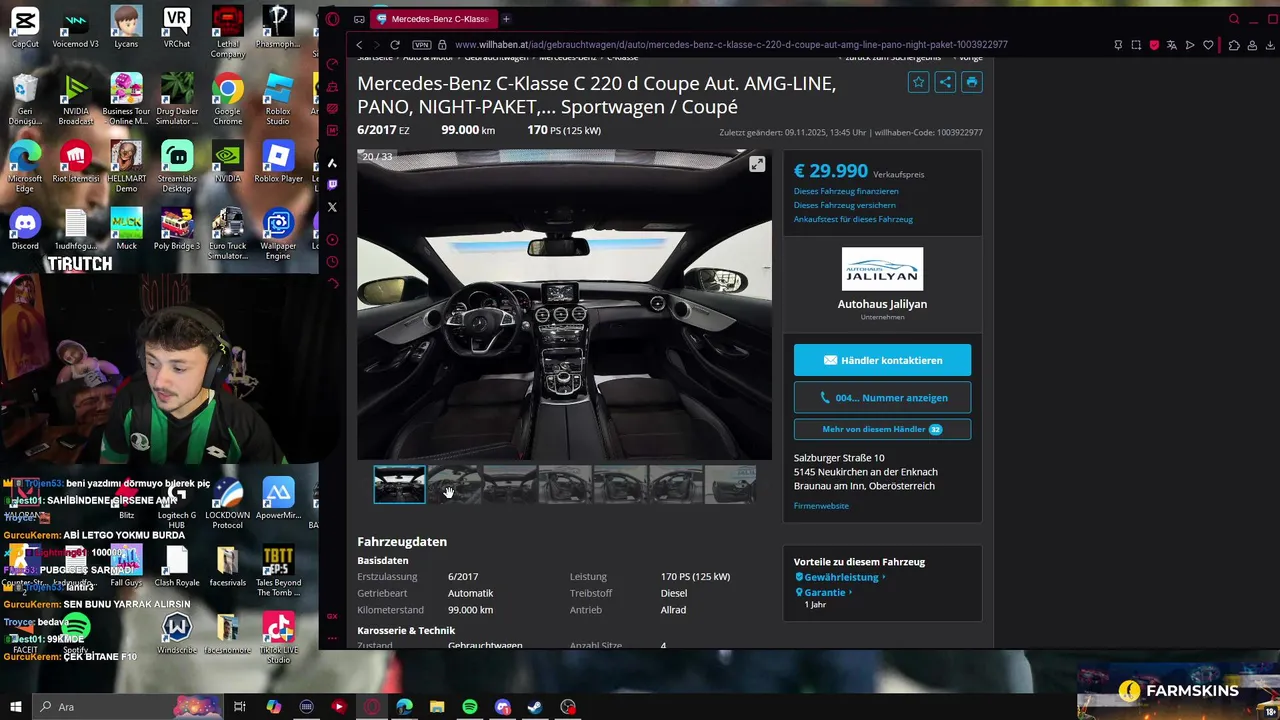Viewport: 1280px width, 720px height.
Task: Expand the Gewährleistung advantage
Action: 840,577
